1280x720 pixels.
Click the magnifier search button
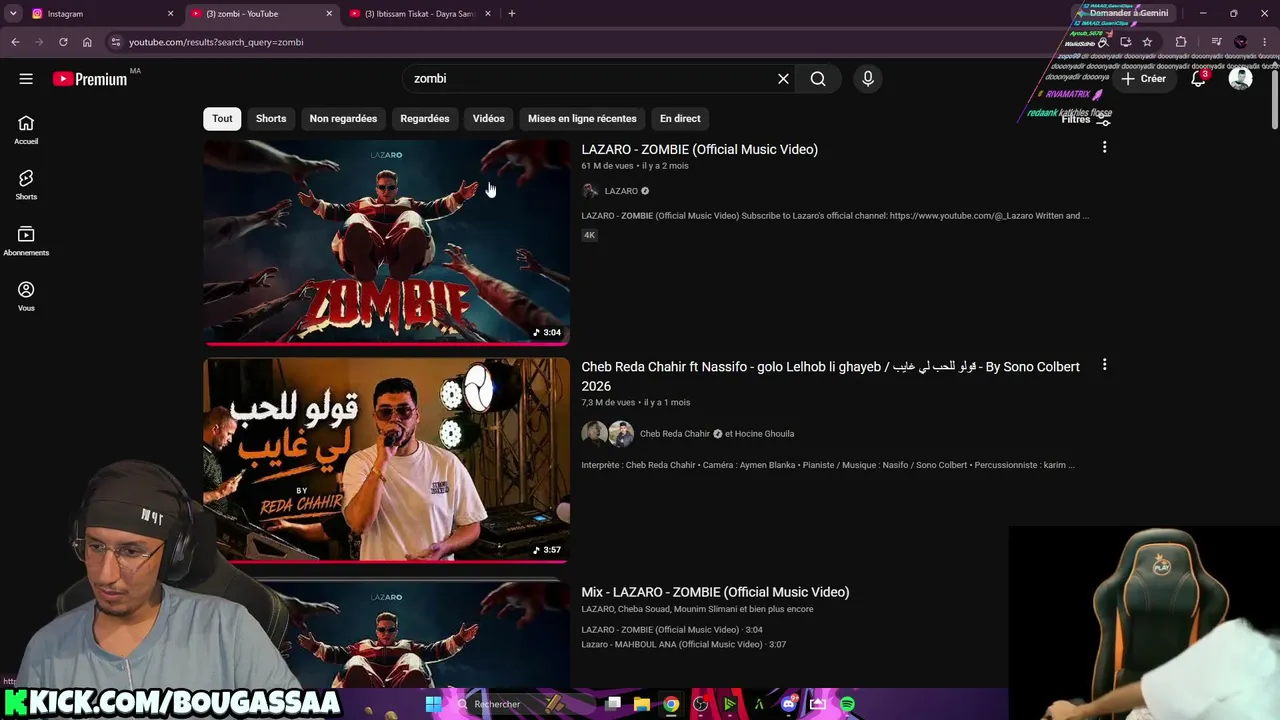pyautogui.click(x=818, y=79)
